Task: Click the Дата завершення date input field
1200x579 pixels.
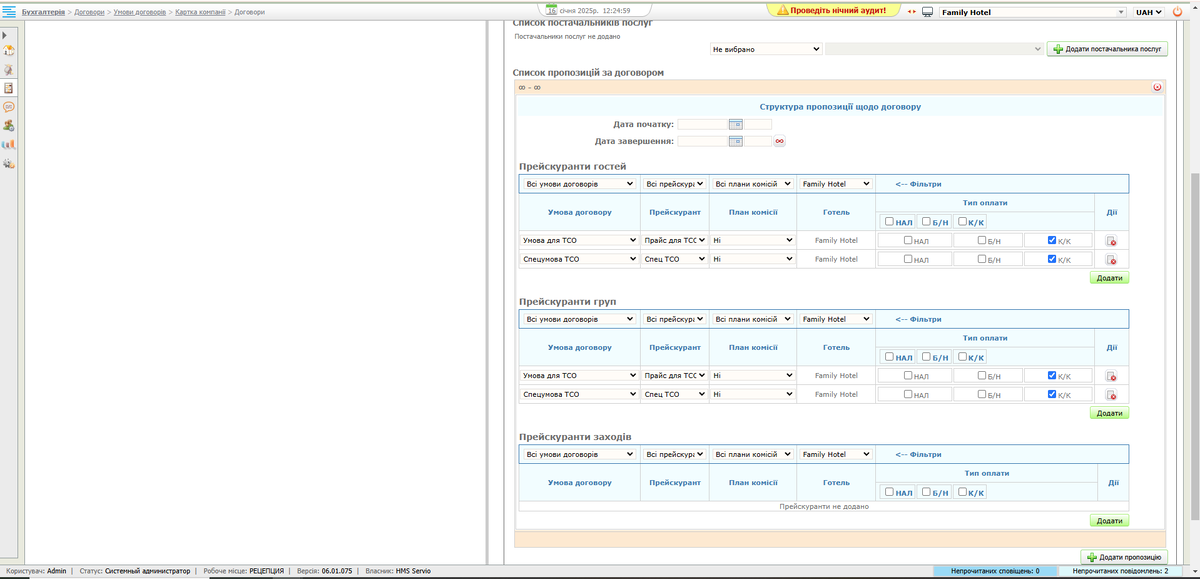Action: pyautogui.click(x=702, y=141)
